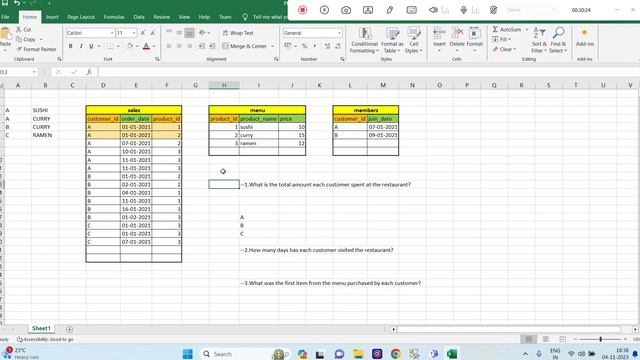Click the red record button in recorder bar
640x360 pixels.
302,10
